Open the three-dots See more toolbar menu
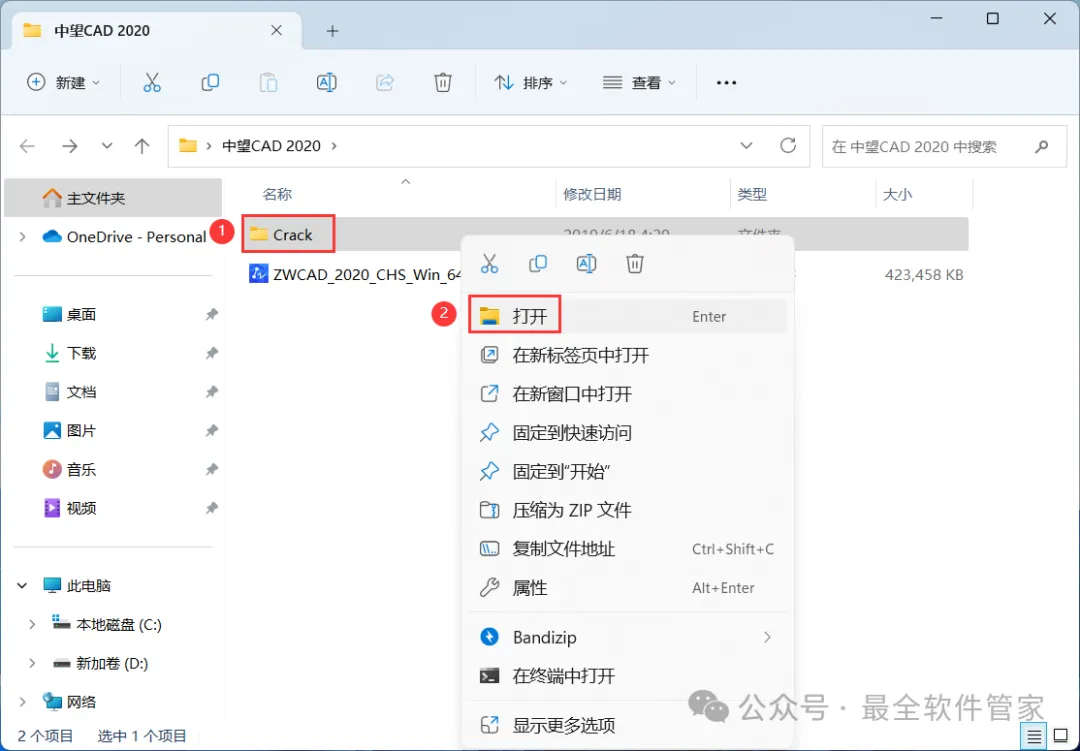The width and height of the screenshot is (1080, 751). 726,83
